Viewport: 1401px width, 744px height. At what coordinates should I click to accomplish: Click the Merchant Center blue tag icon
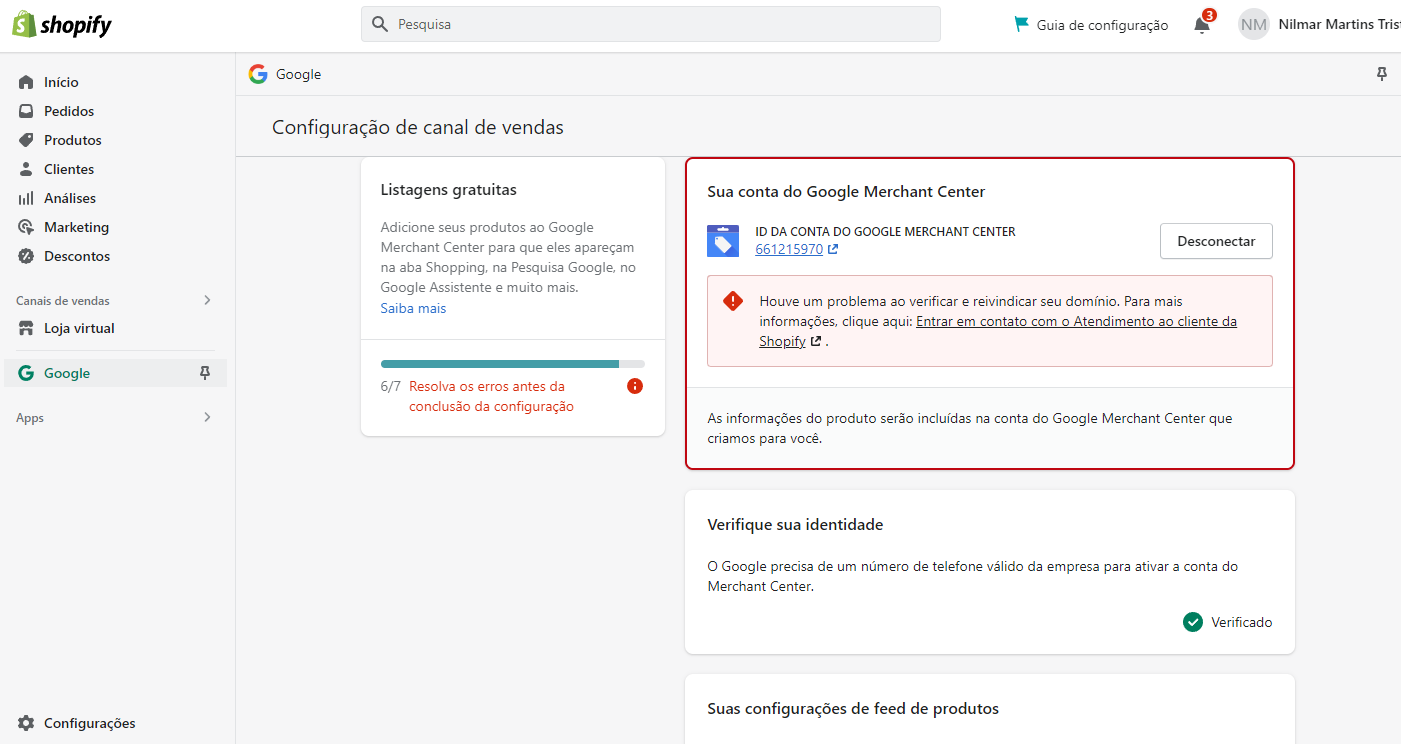723,241
